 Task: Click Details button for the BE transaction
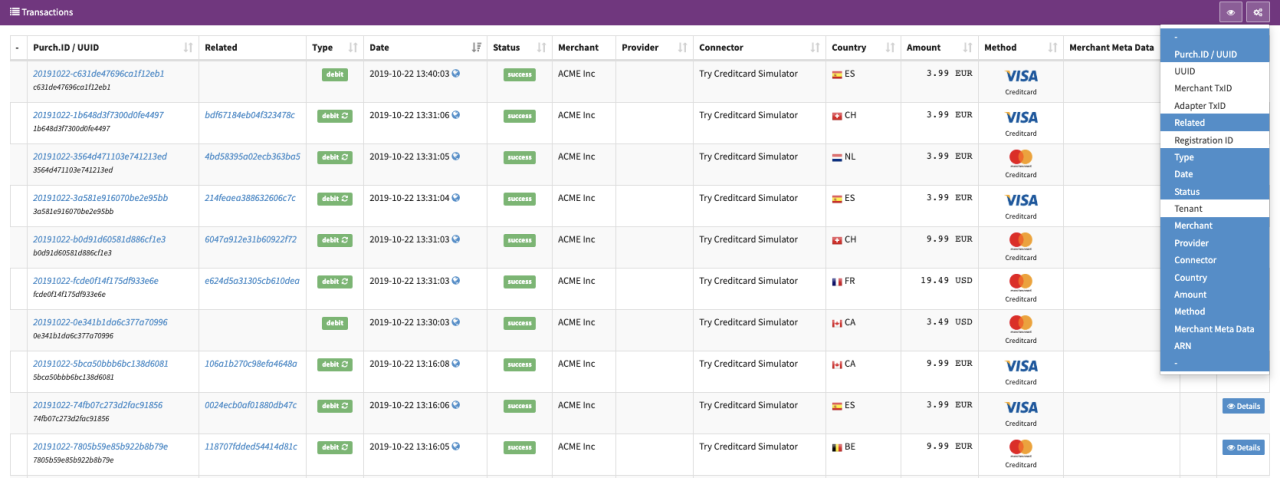click(x=1243, y=447)
